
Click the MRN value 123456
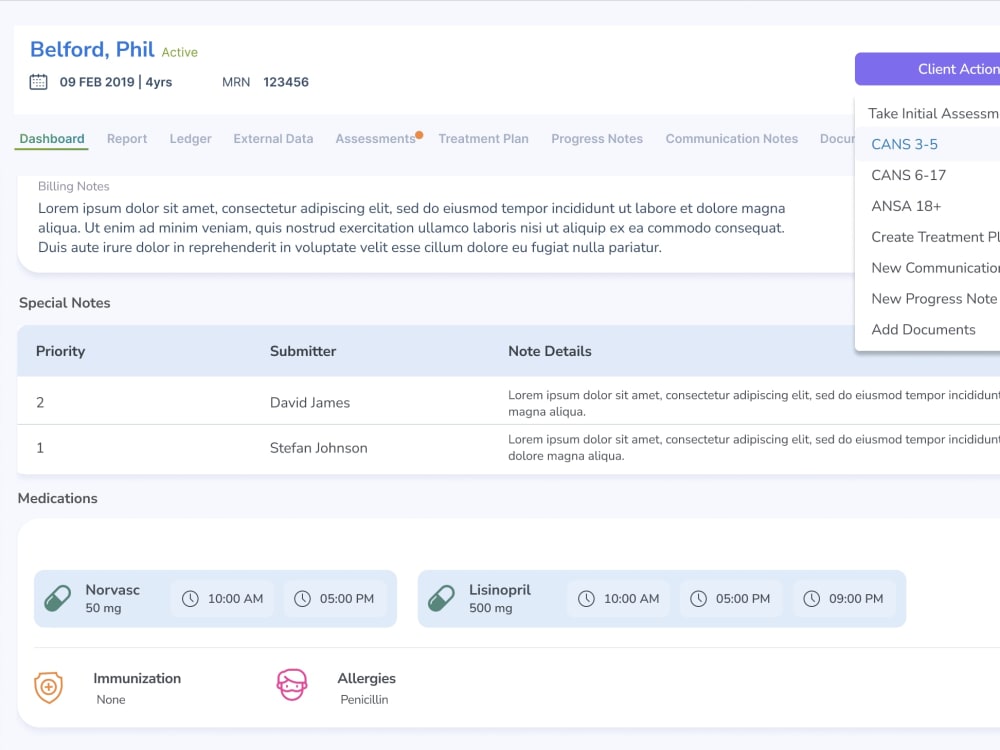tap(287, 82)
